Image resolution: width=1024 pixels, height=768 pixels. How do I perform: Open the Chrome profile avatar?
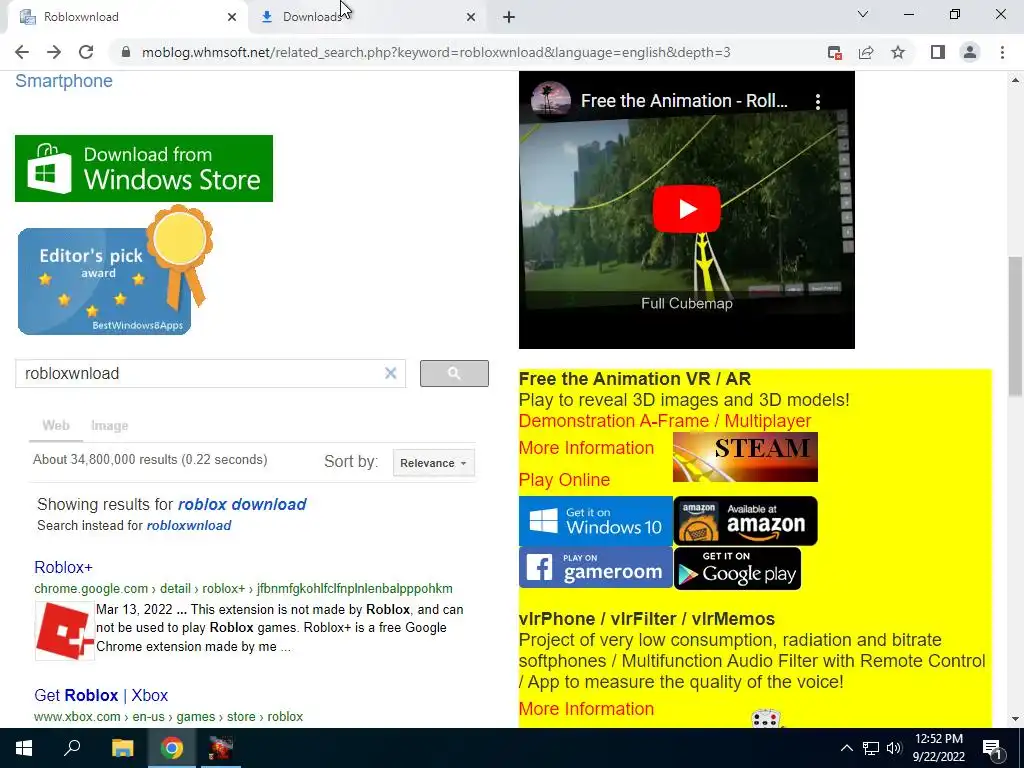tap(970, 52)
